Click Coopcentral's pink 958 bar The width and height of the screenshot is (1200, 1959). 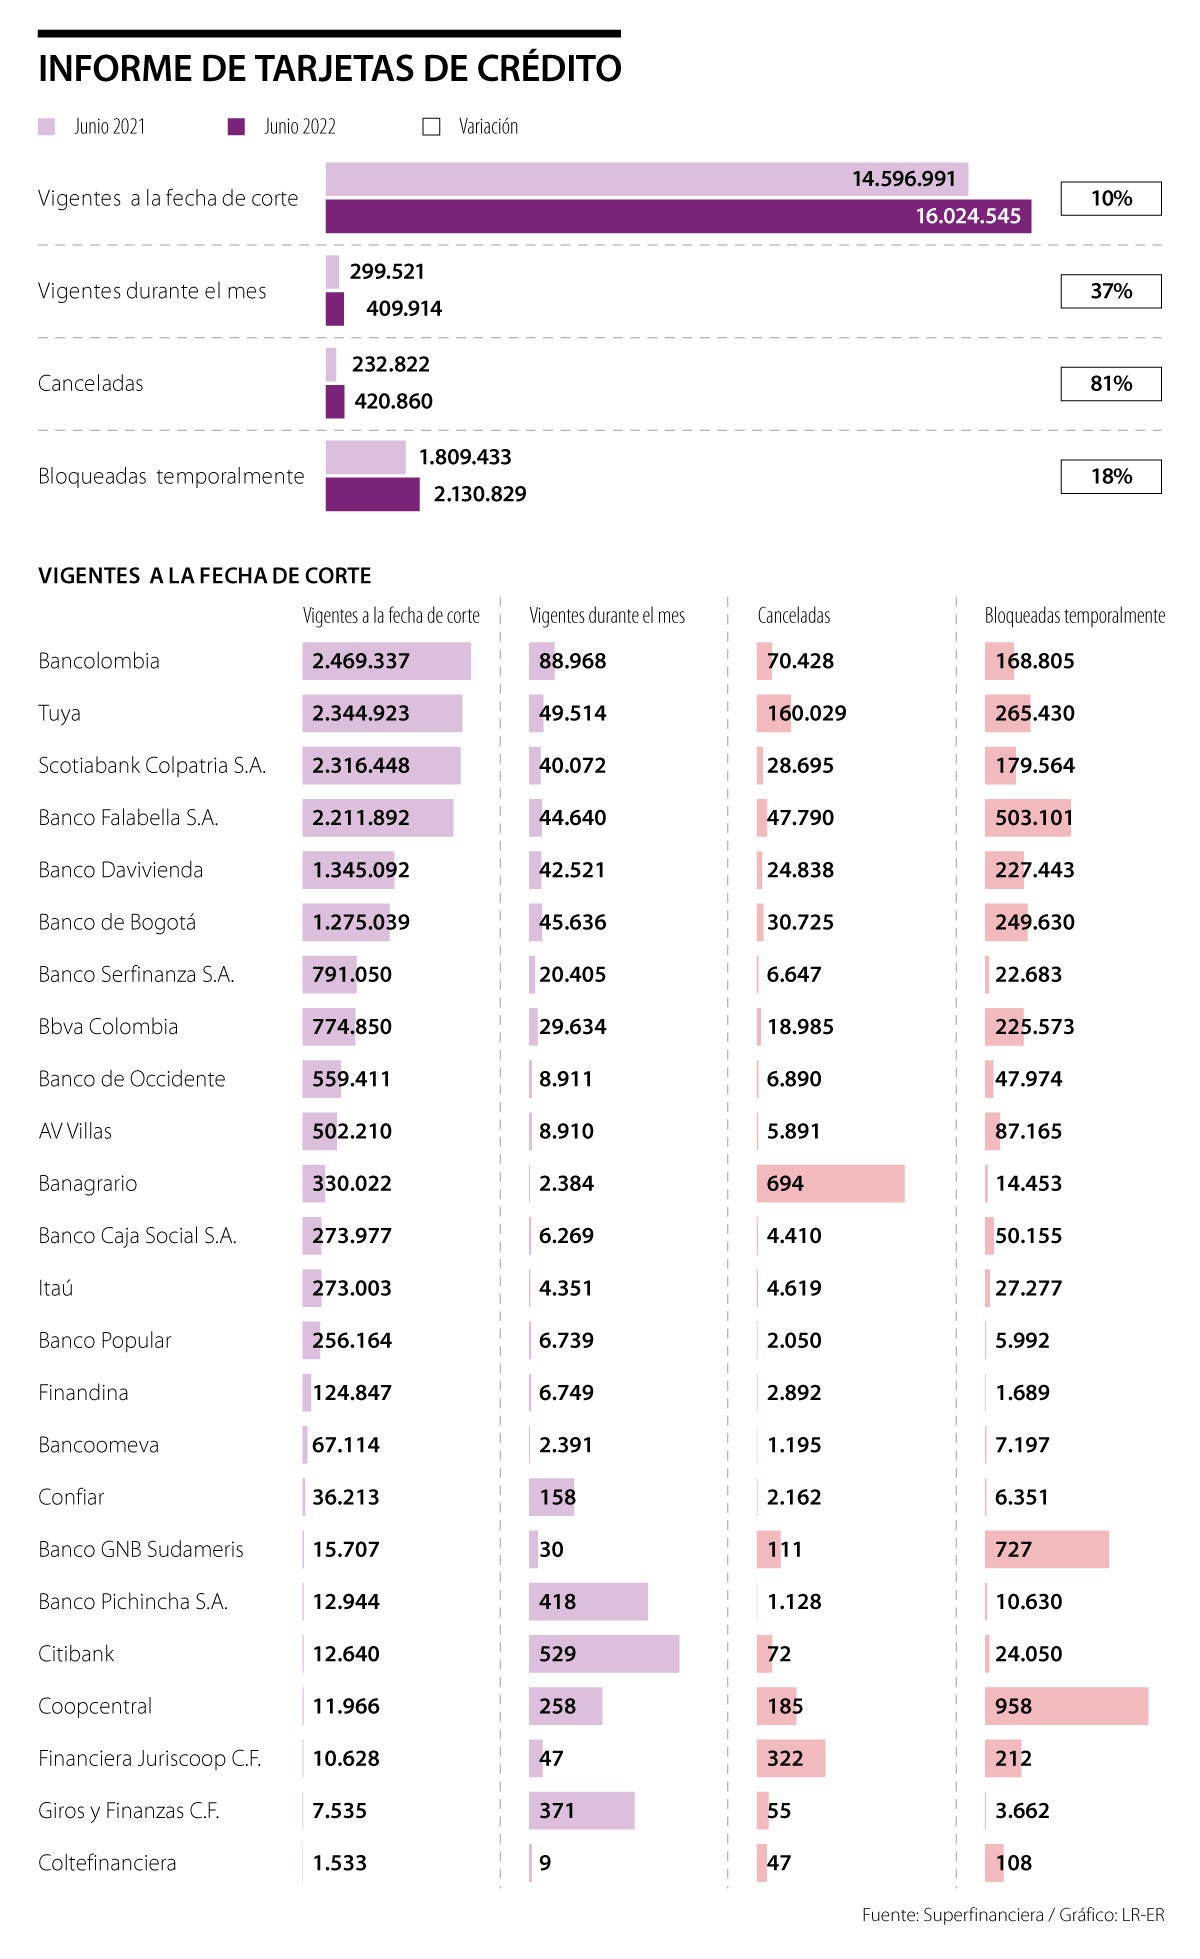tap(1066, 1706)
